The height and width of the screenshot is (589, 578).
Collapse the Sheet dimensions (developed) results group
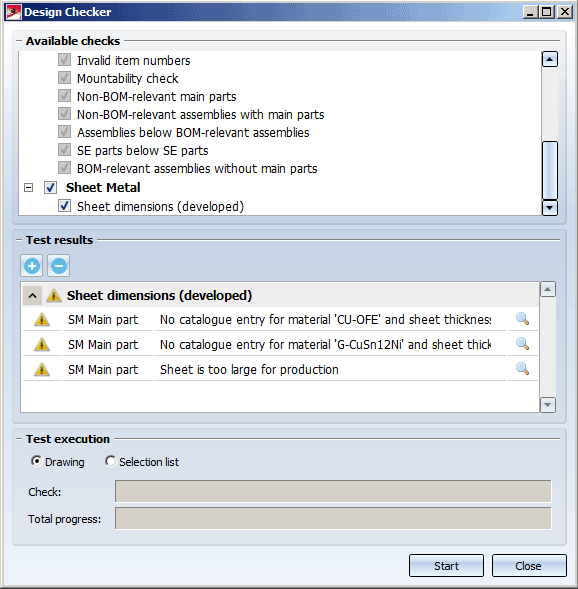coord(33,296)
